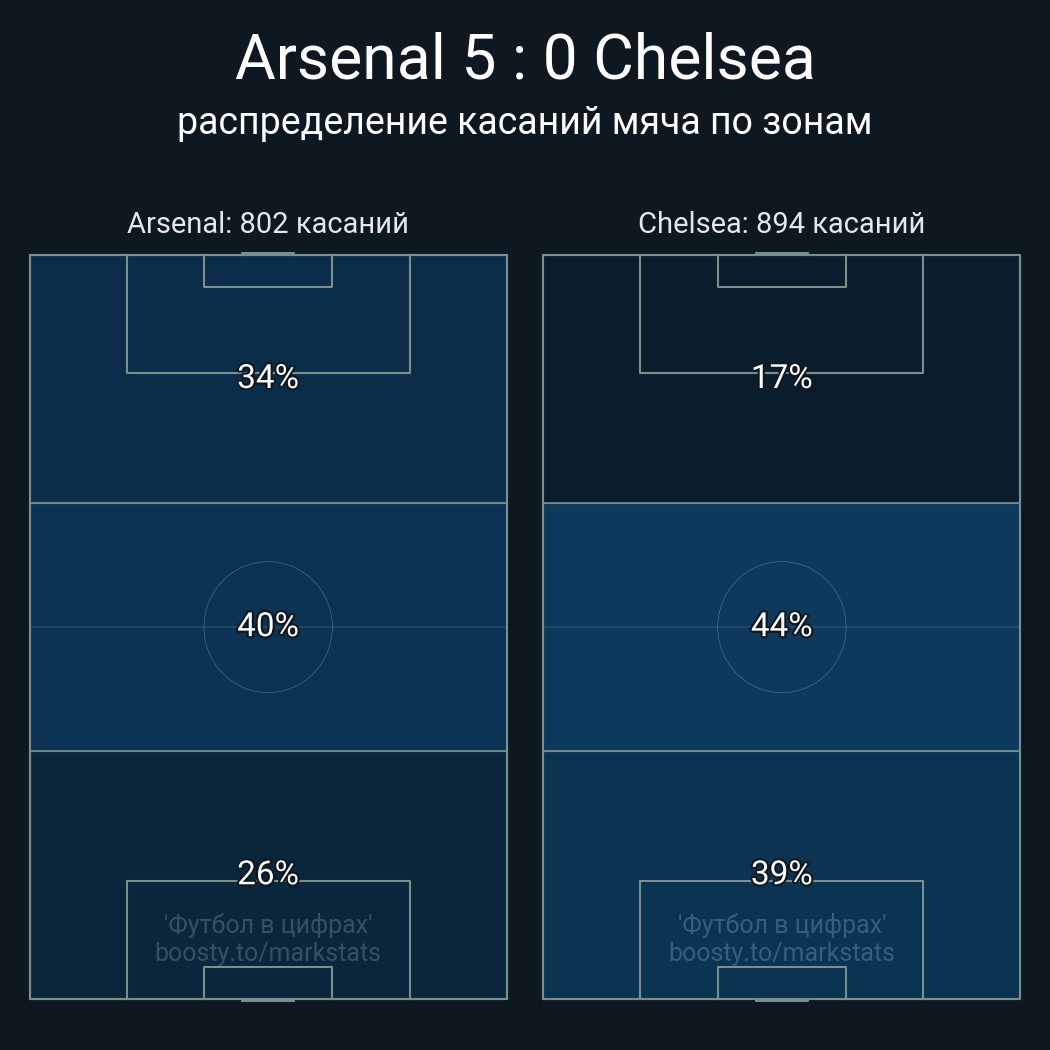The height and width of the screenshot is (1050, 1050).
Task: Select the 'Arsenal: 802 касаний' heading
Action: [268, 223]
